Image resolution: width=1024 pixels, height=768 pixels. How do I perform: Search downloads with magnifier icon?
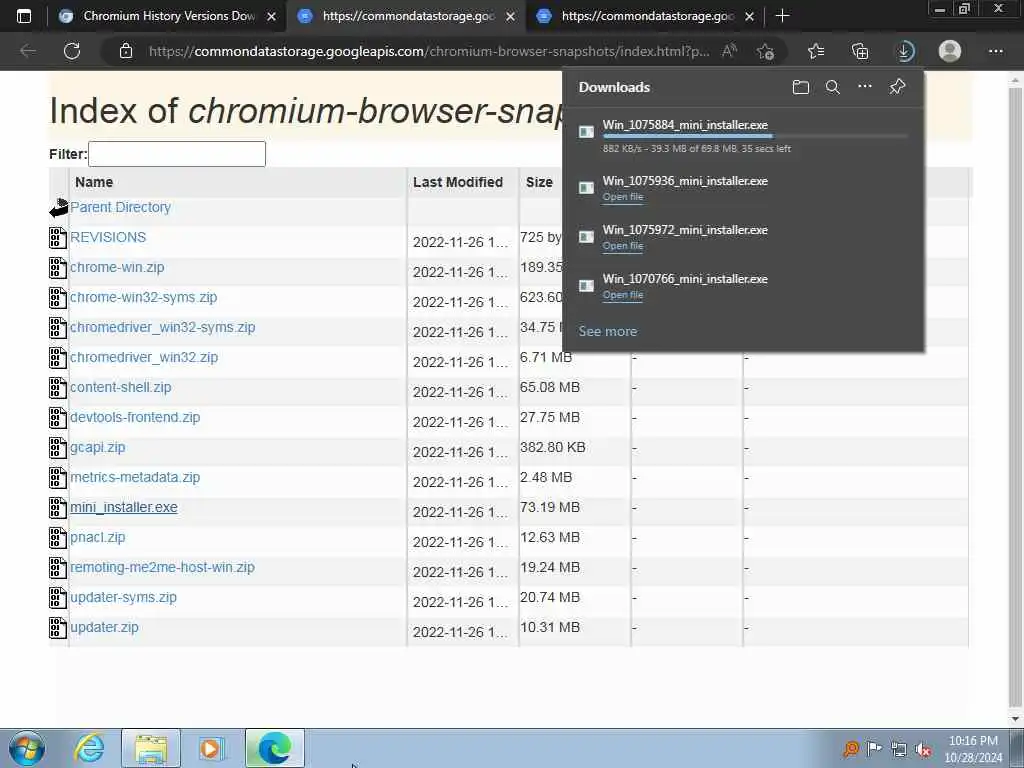833,87
